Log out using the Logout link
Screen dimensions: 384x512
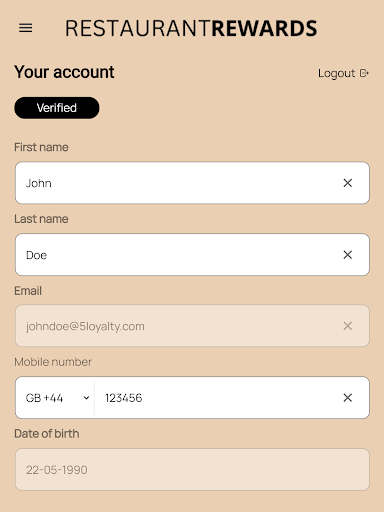pos(343,73)
